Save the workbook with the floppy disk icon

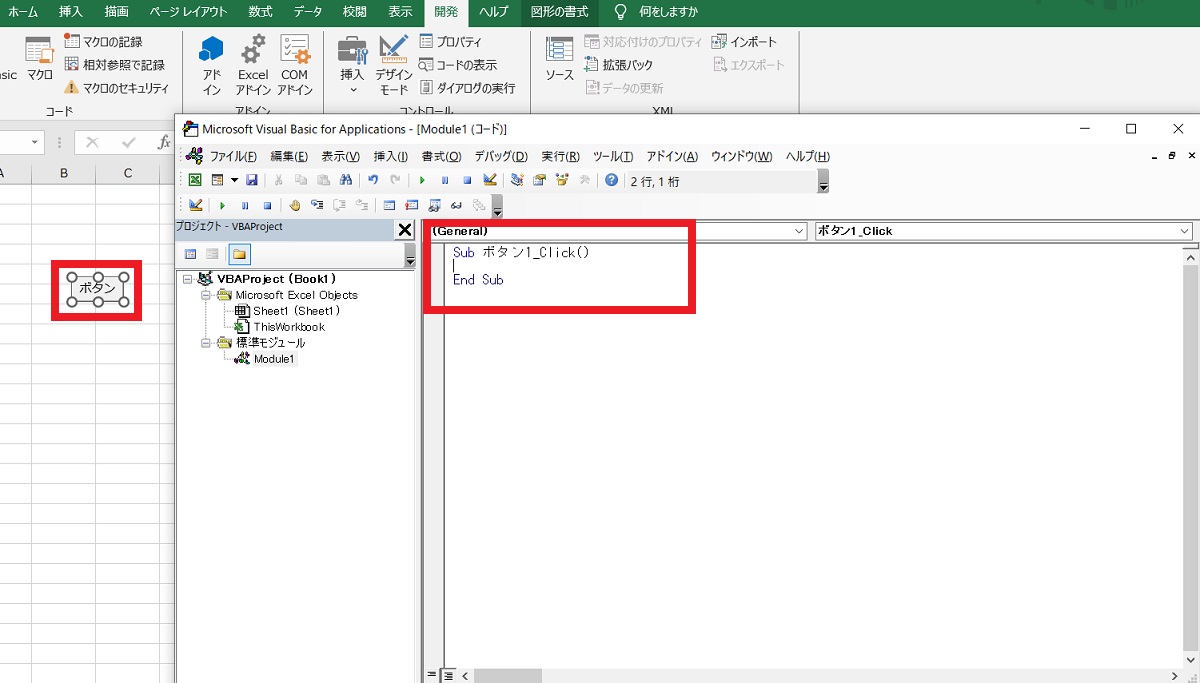pyautogui.click(x=252, y=180)
